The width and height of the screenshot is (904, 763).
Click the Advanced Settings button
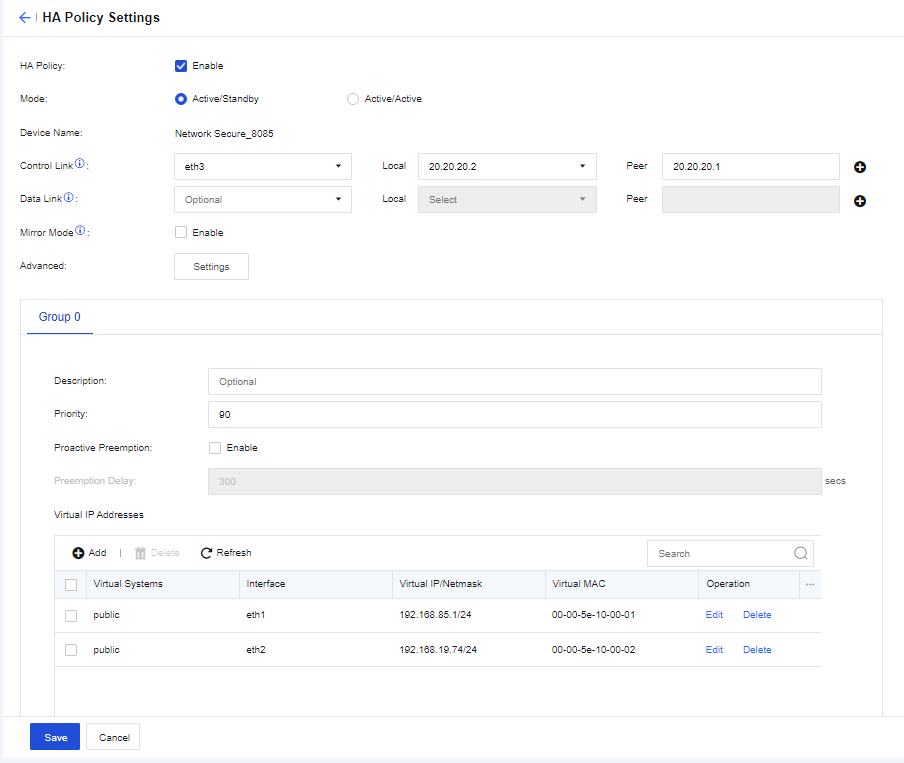coord(211,267)
